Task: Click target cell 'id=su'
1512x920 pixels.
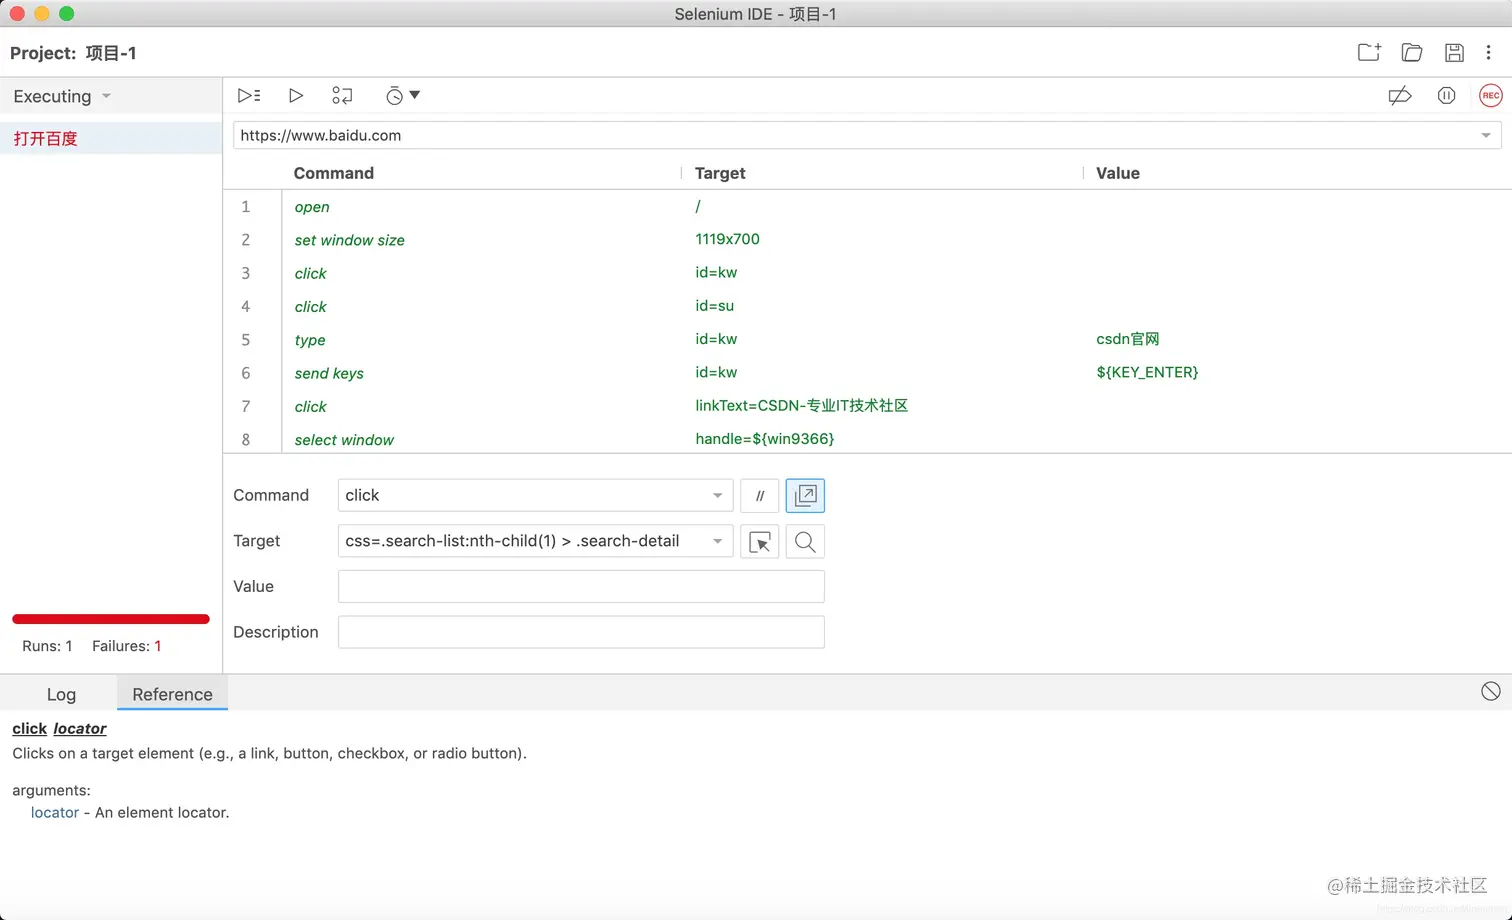Action: [715, 306]
